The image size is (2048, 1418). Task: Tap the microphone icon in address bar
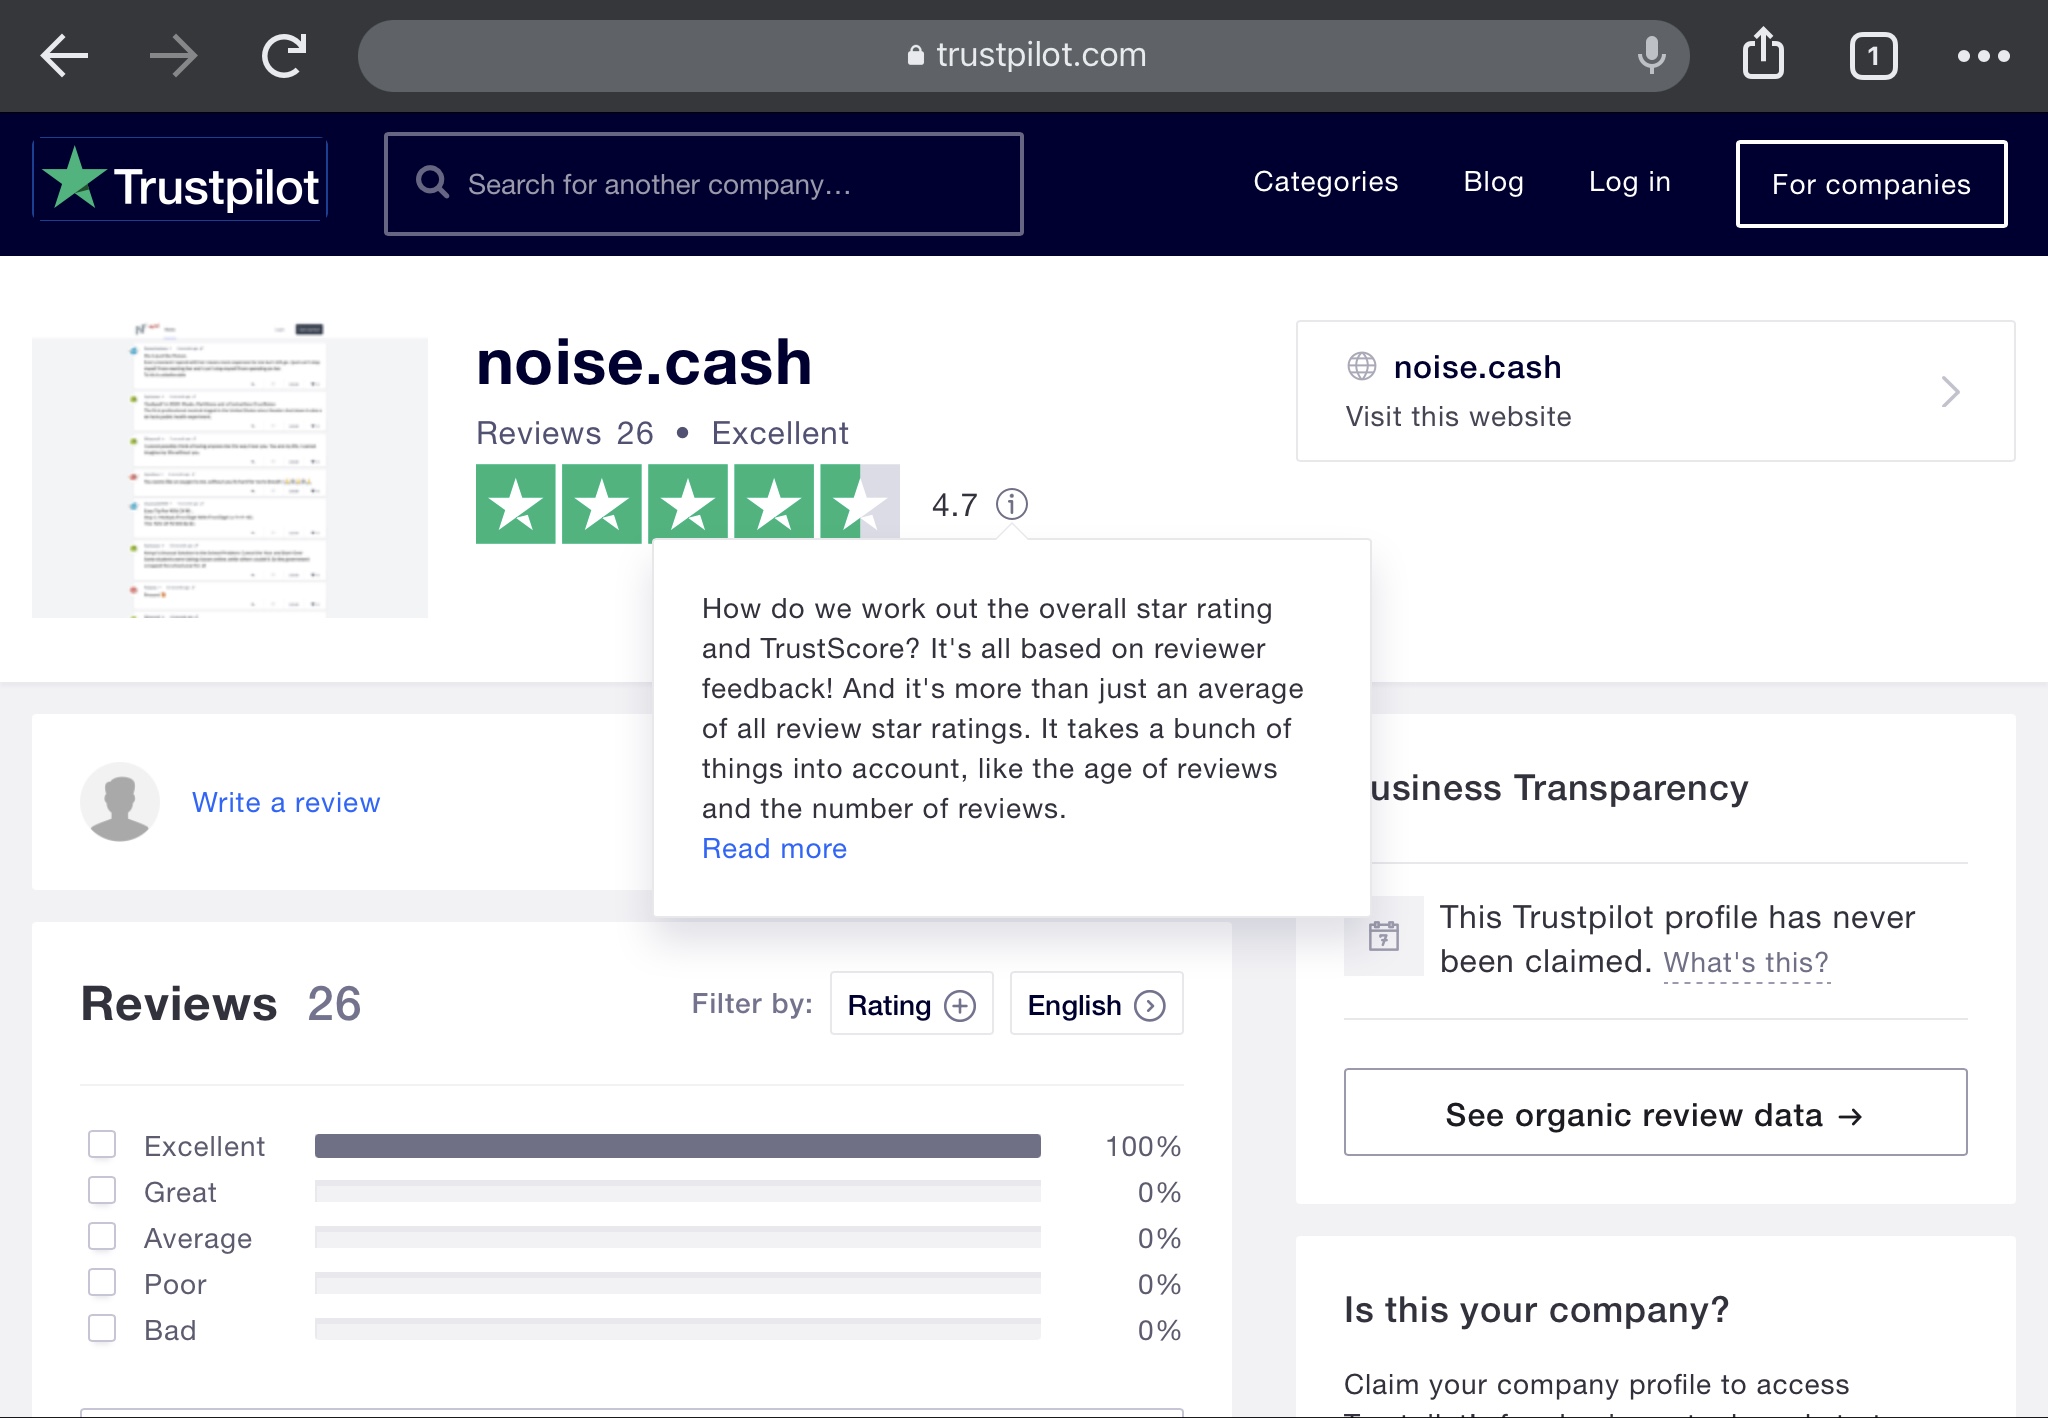click(1651, 55)
